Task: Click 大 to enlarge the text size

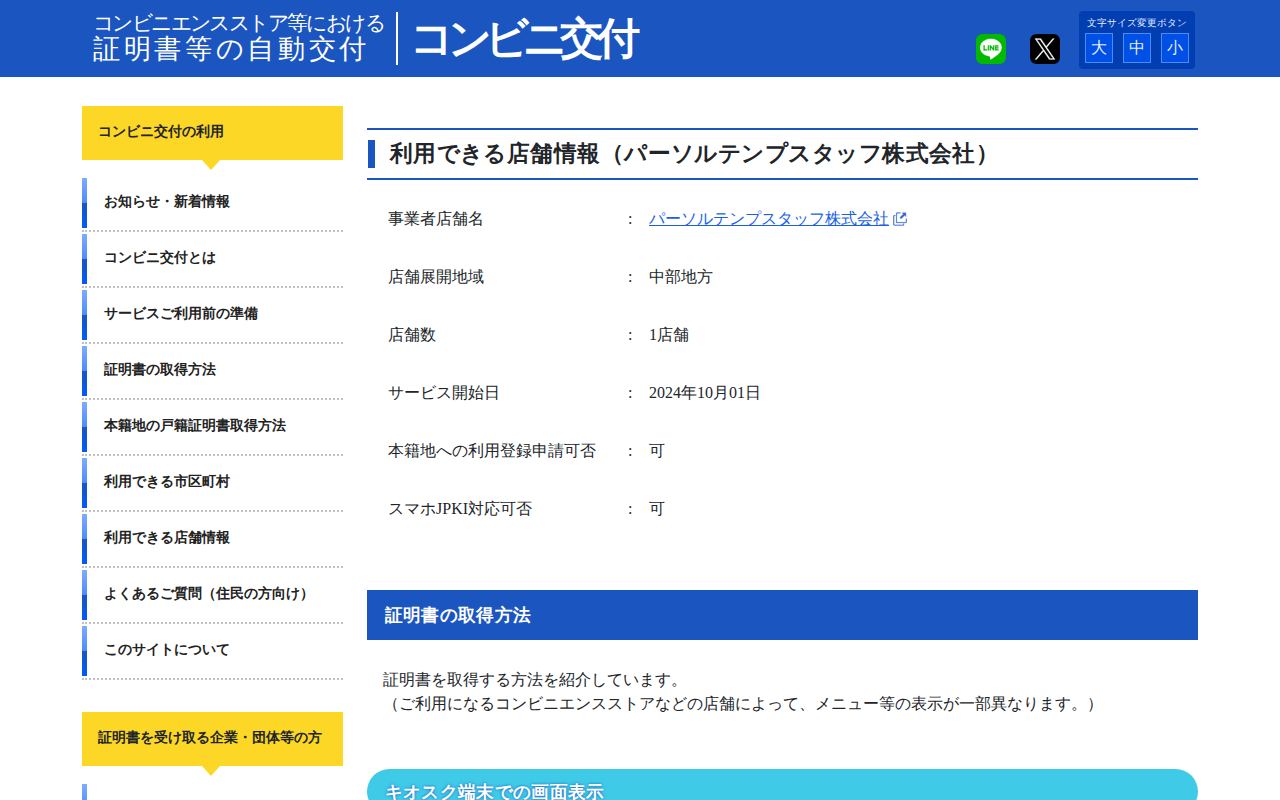Action: 1098,47
